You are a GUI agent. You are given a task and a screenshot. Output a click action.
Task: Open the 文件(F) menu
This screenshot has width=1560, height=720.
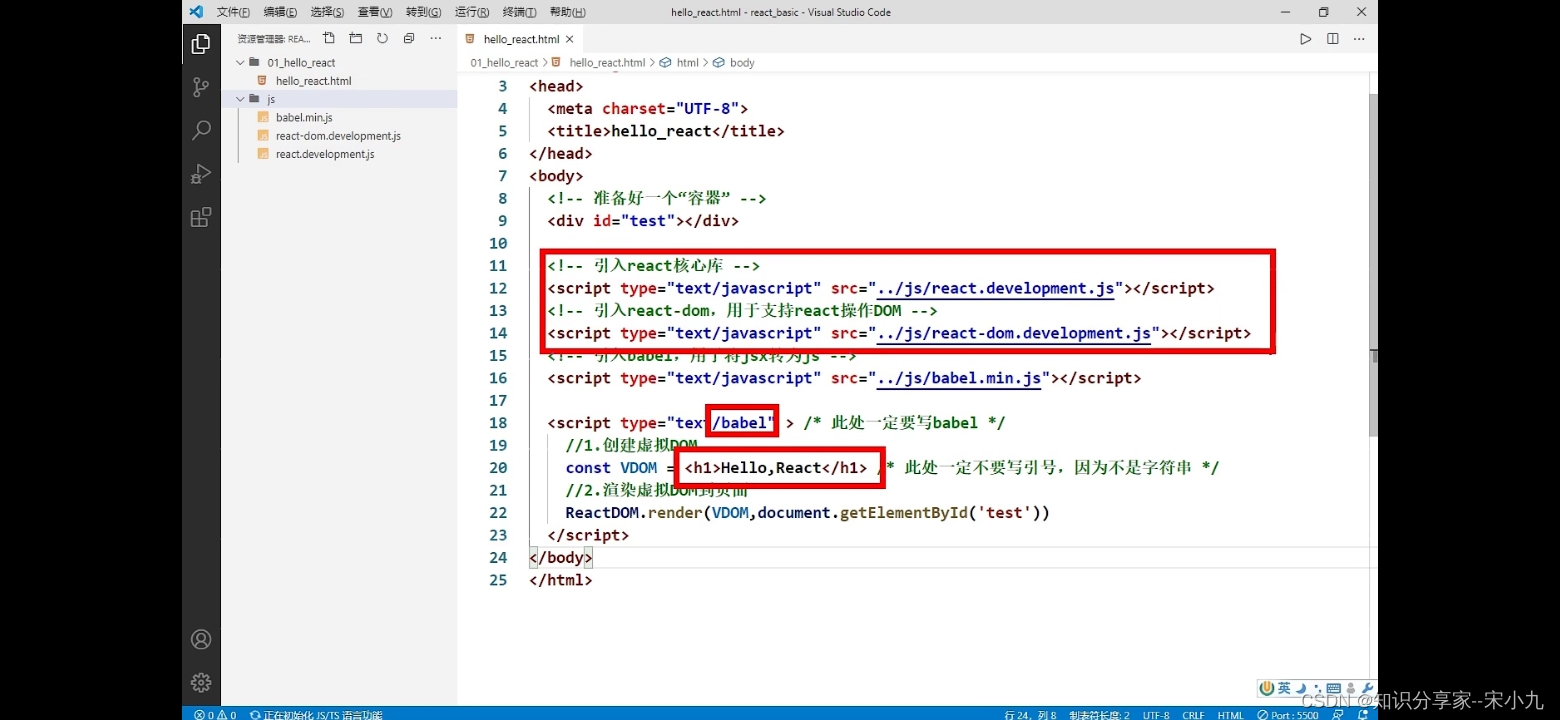click(x=232, y=12)
